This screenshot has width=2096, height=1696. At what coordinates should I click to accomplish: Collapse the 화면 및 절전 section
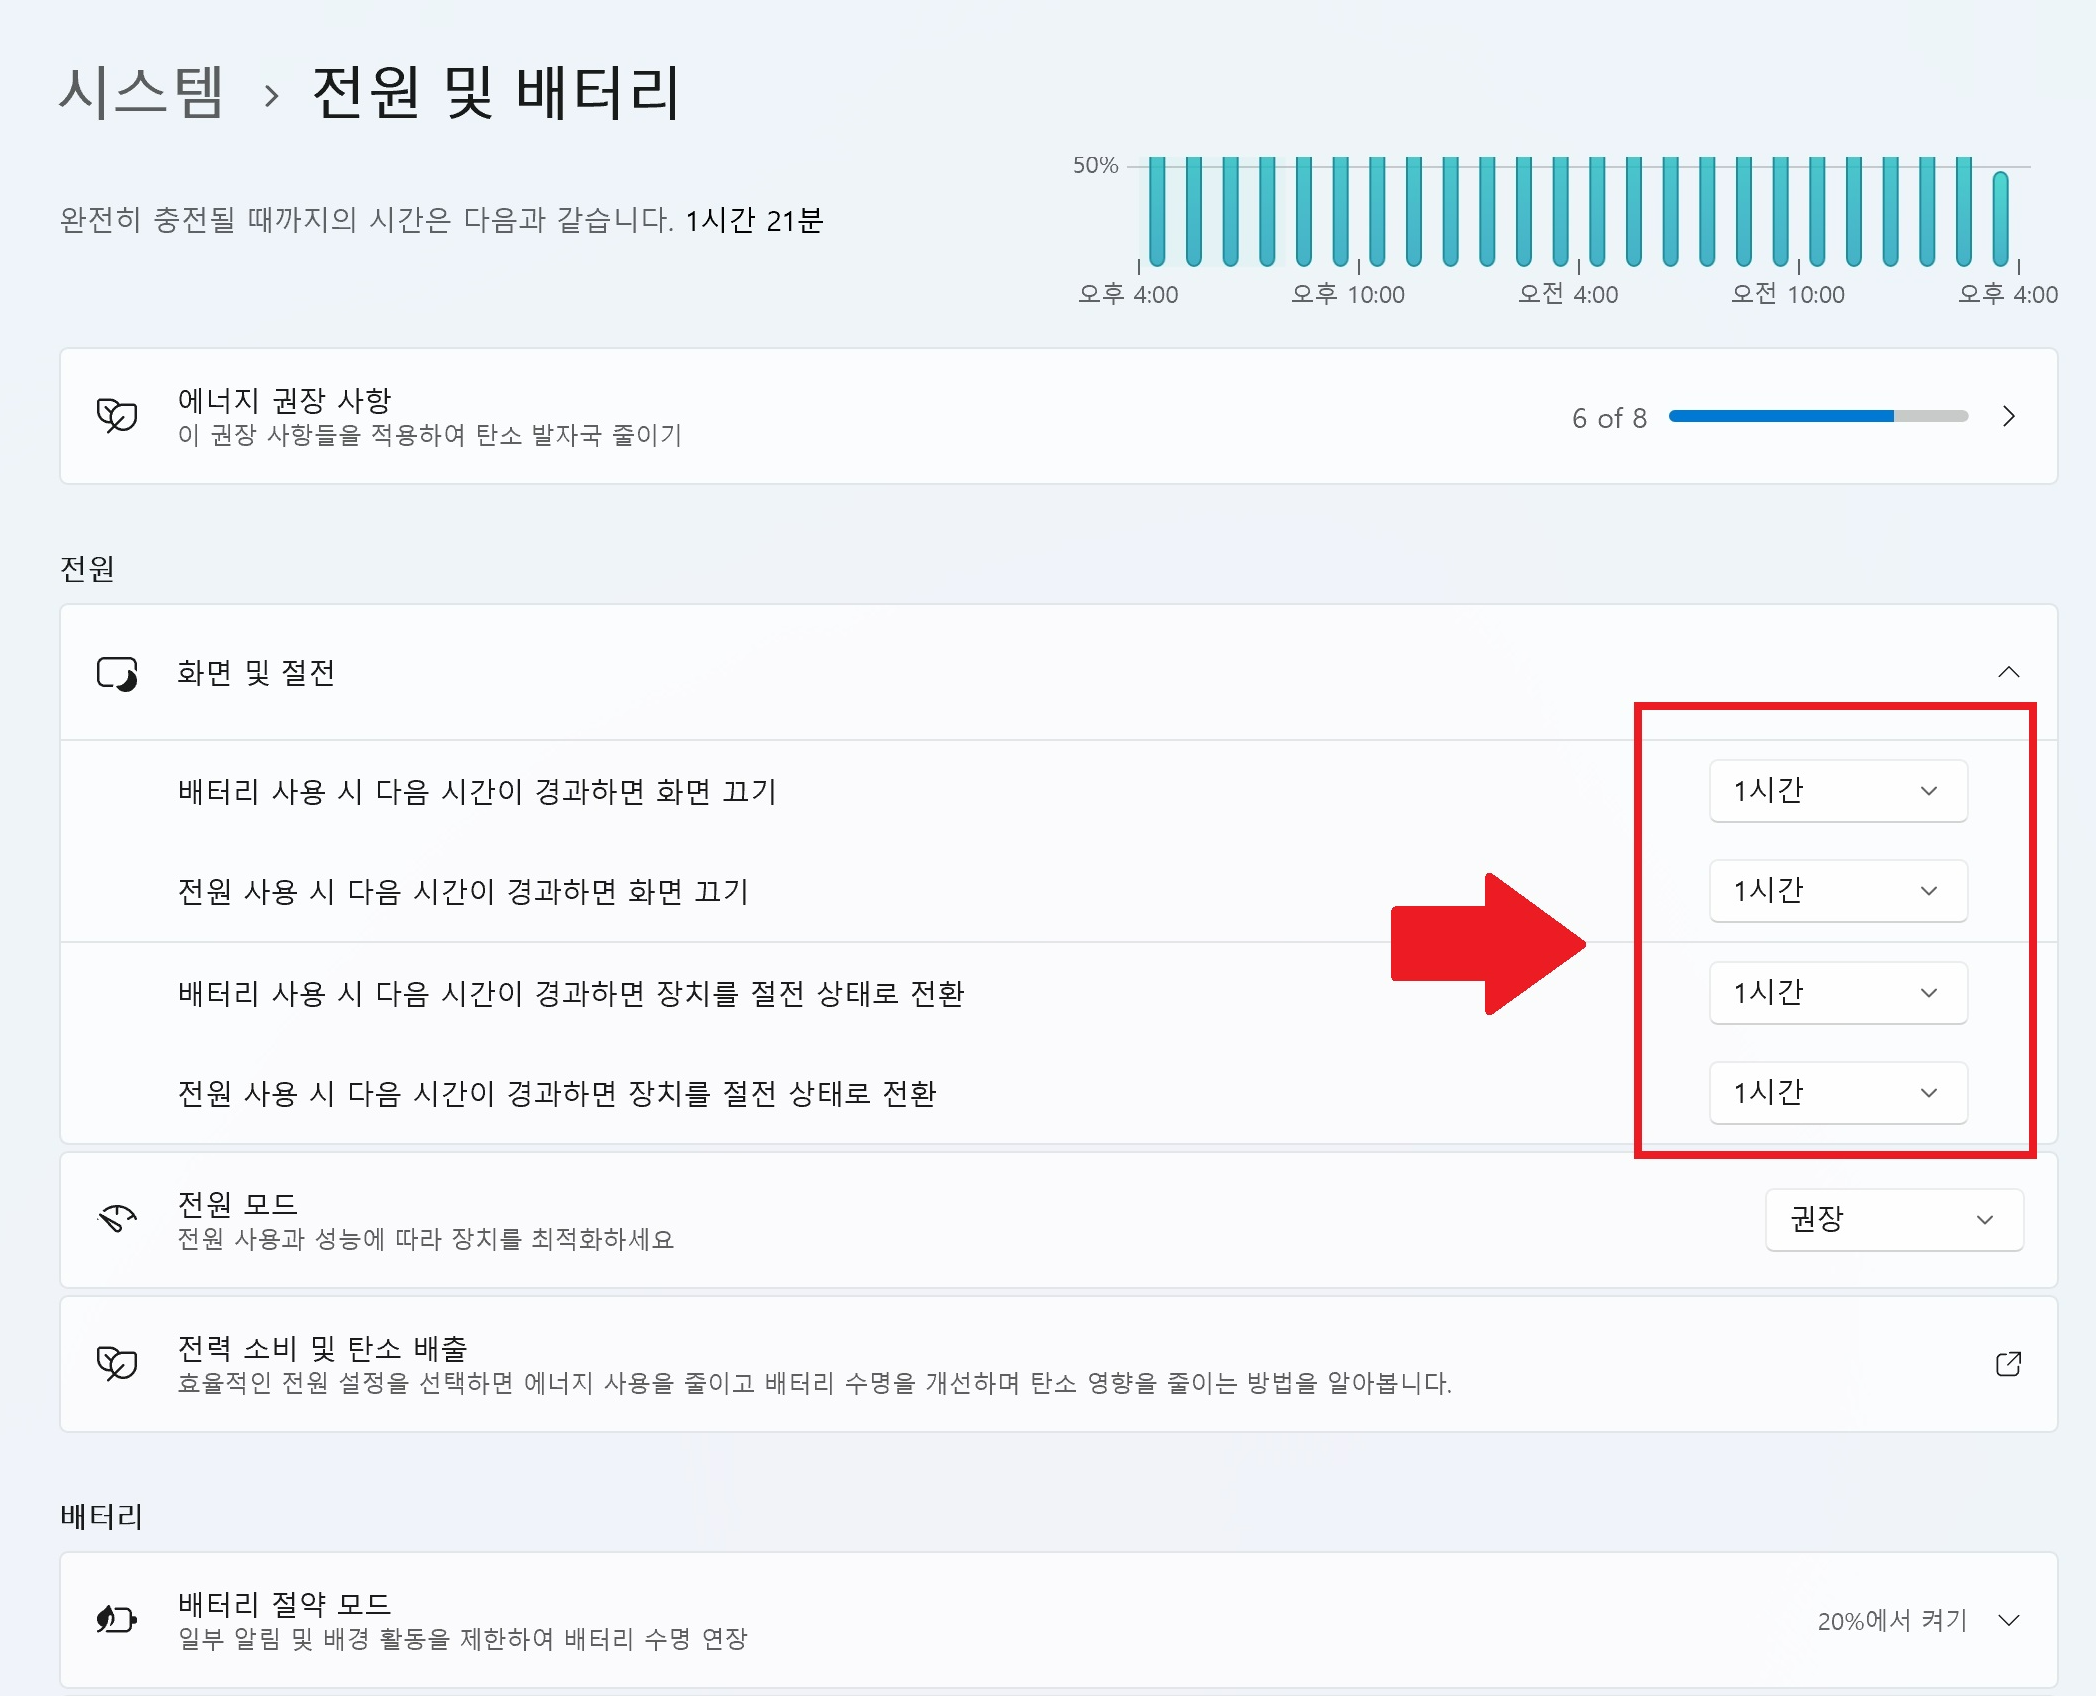[x=2010, y=672]
